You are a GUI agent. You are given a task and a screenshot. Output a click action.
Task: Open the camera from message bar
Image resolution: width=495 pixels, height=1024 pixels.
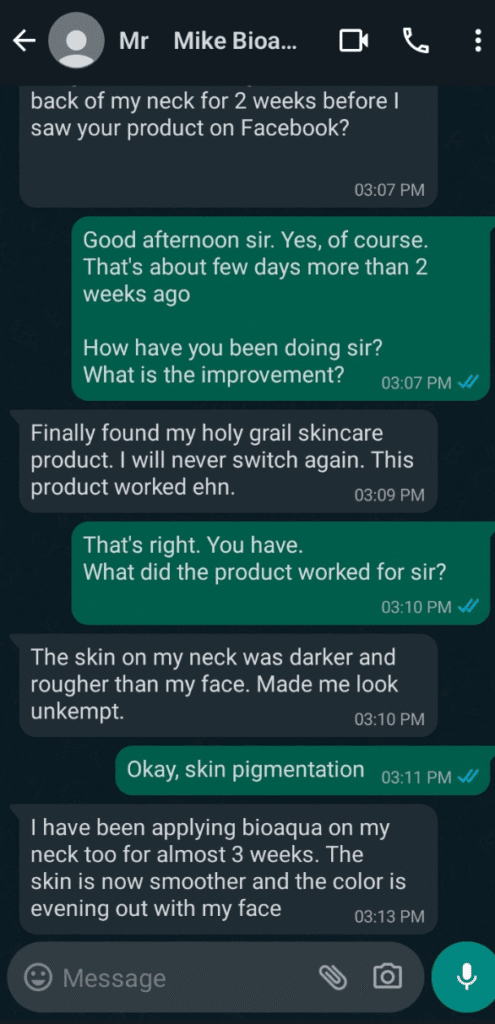tap(387, 977)
